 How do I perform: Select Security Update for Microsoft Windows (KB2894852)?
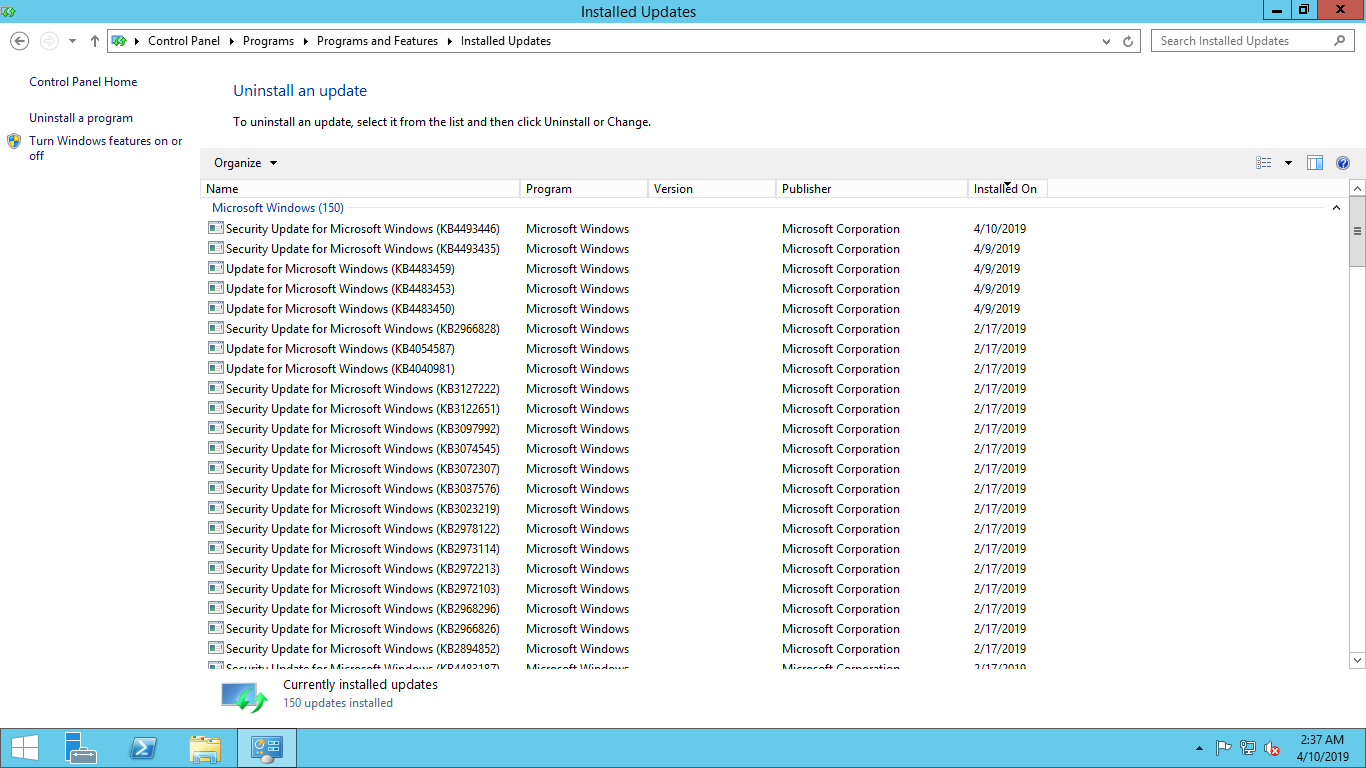pyautogui.click(x=363, y=649)
